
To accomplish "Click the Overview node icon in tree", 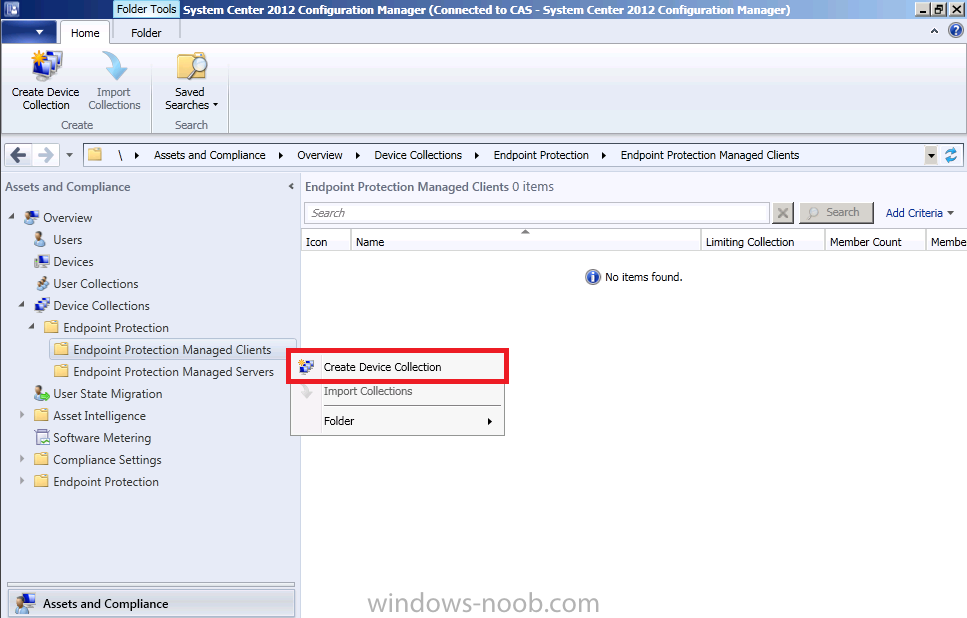I will click(31, 218).
